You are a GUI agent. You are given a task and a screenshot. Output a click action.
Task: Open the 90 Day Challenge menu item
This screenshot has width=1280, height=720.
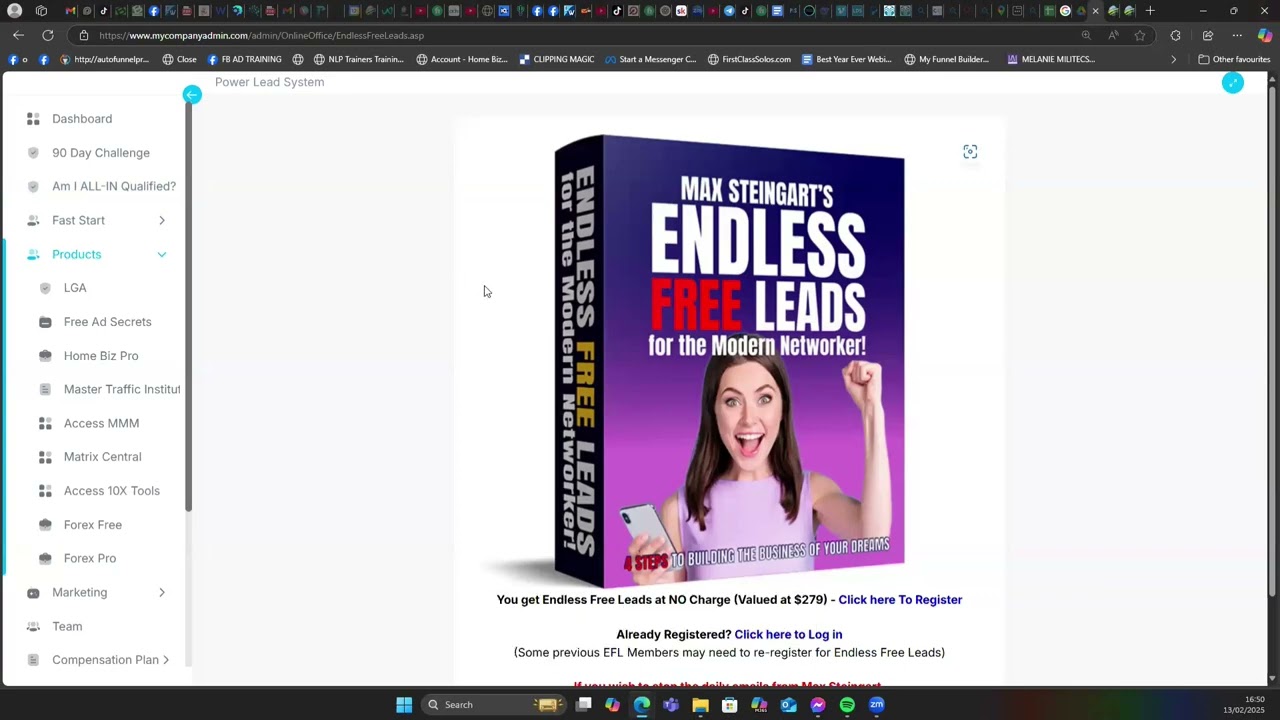point(101,153)
